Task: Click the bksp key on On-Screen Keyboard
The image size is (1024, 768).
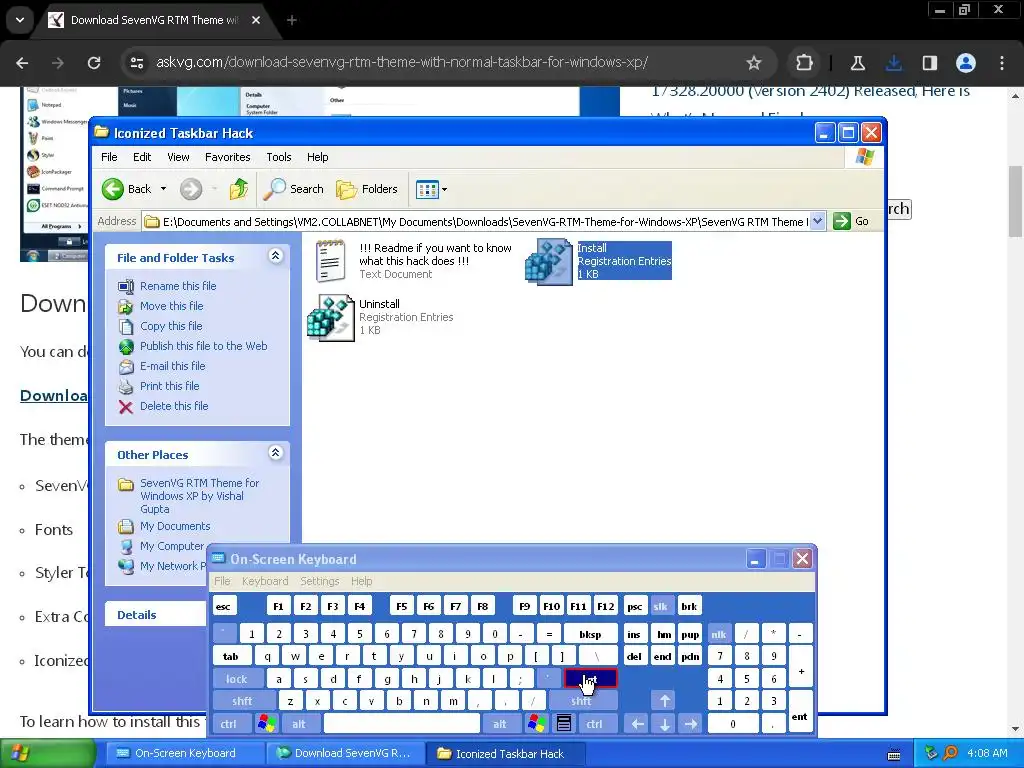Action: (x=590, y=634)
